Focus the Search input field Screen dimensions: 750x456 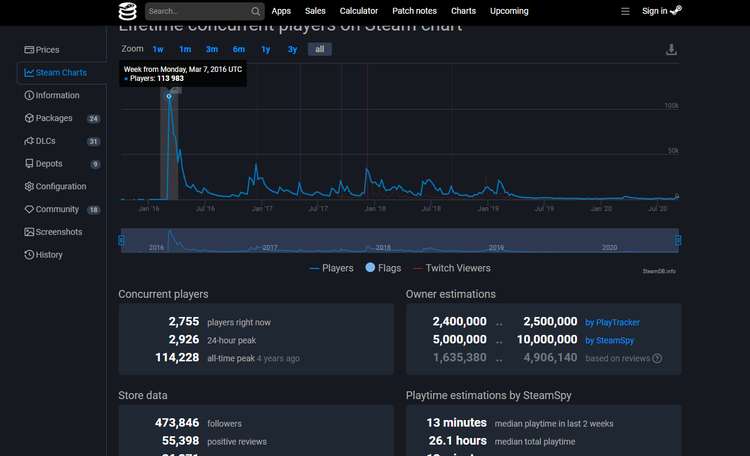click(x=204, y=11)
